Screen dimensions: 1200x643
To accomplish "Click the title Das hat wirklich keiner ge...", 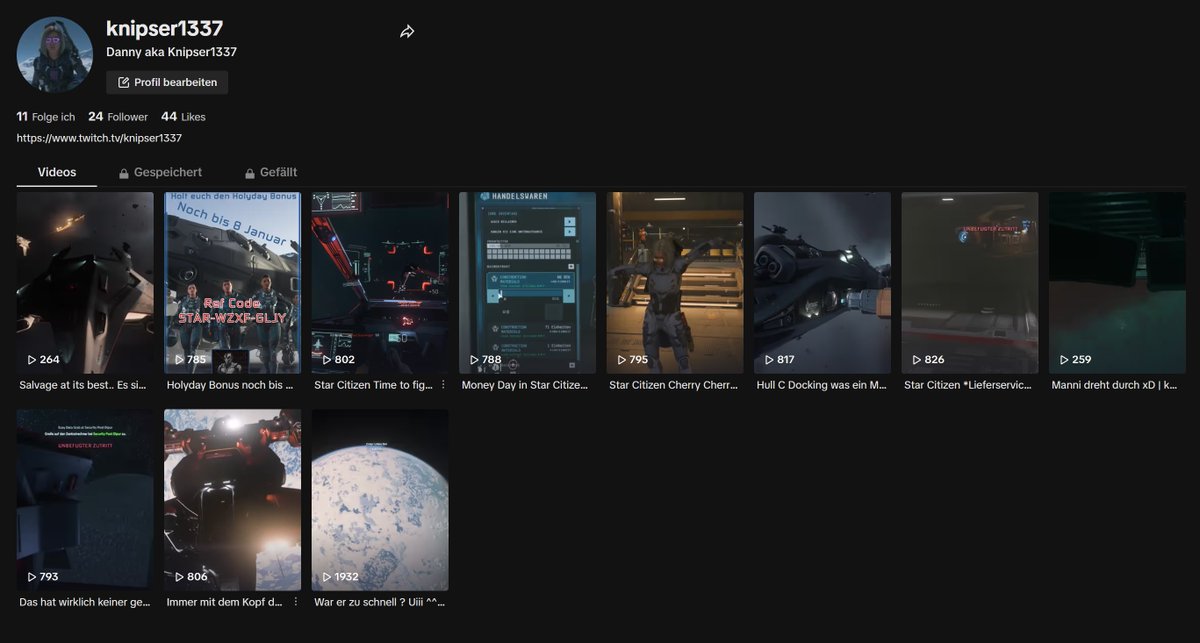I will pyautogui.click(x=85, y=602).
